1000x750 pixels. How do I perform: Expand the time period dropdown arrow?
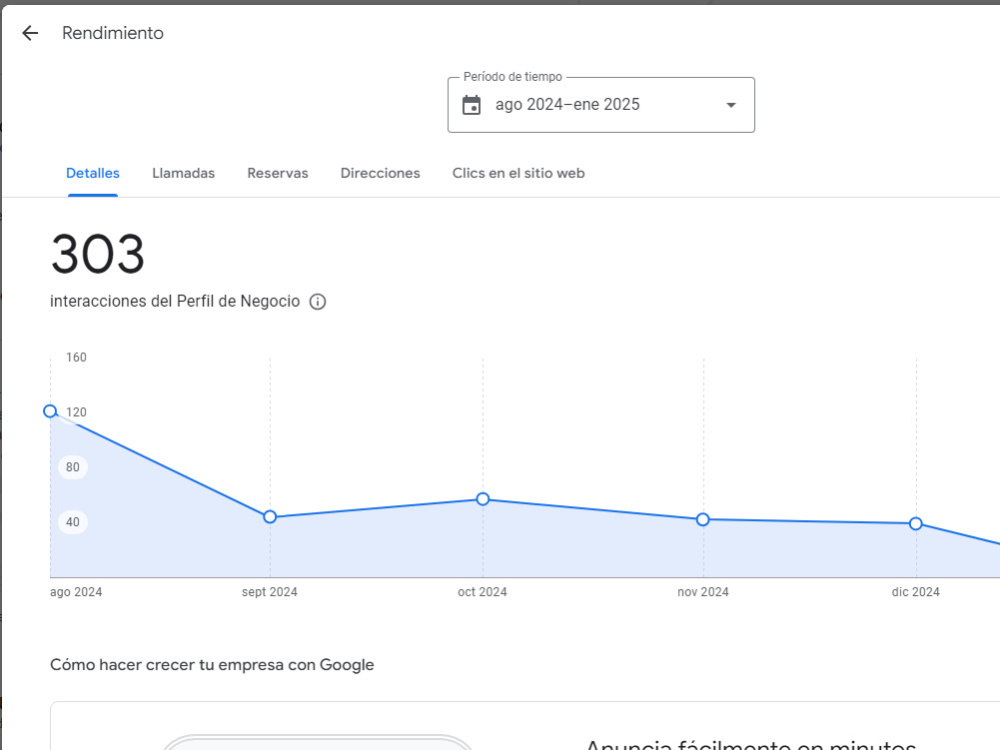731,105
